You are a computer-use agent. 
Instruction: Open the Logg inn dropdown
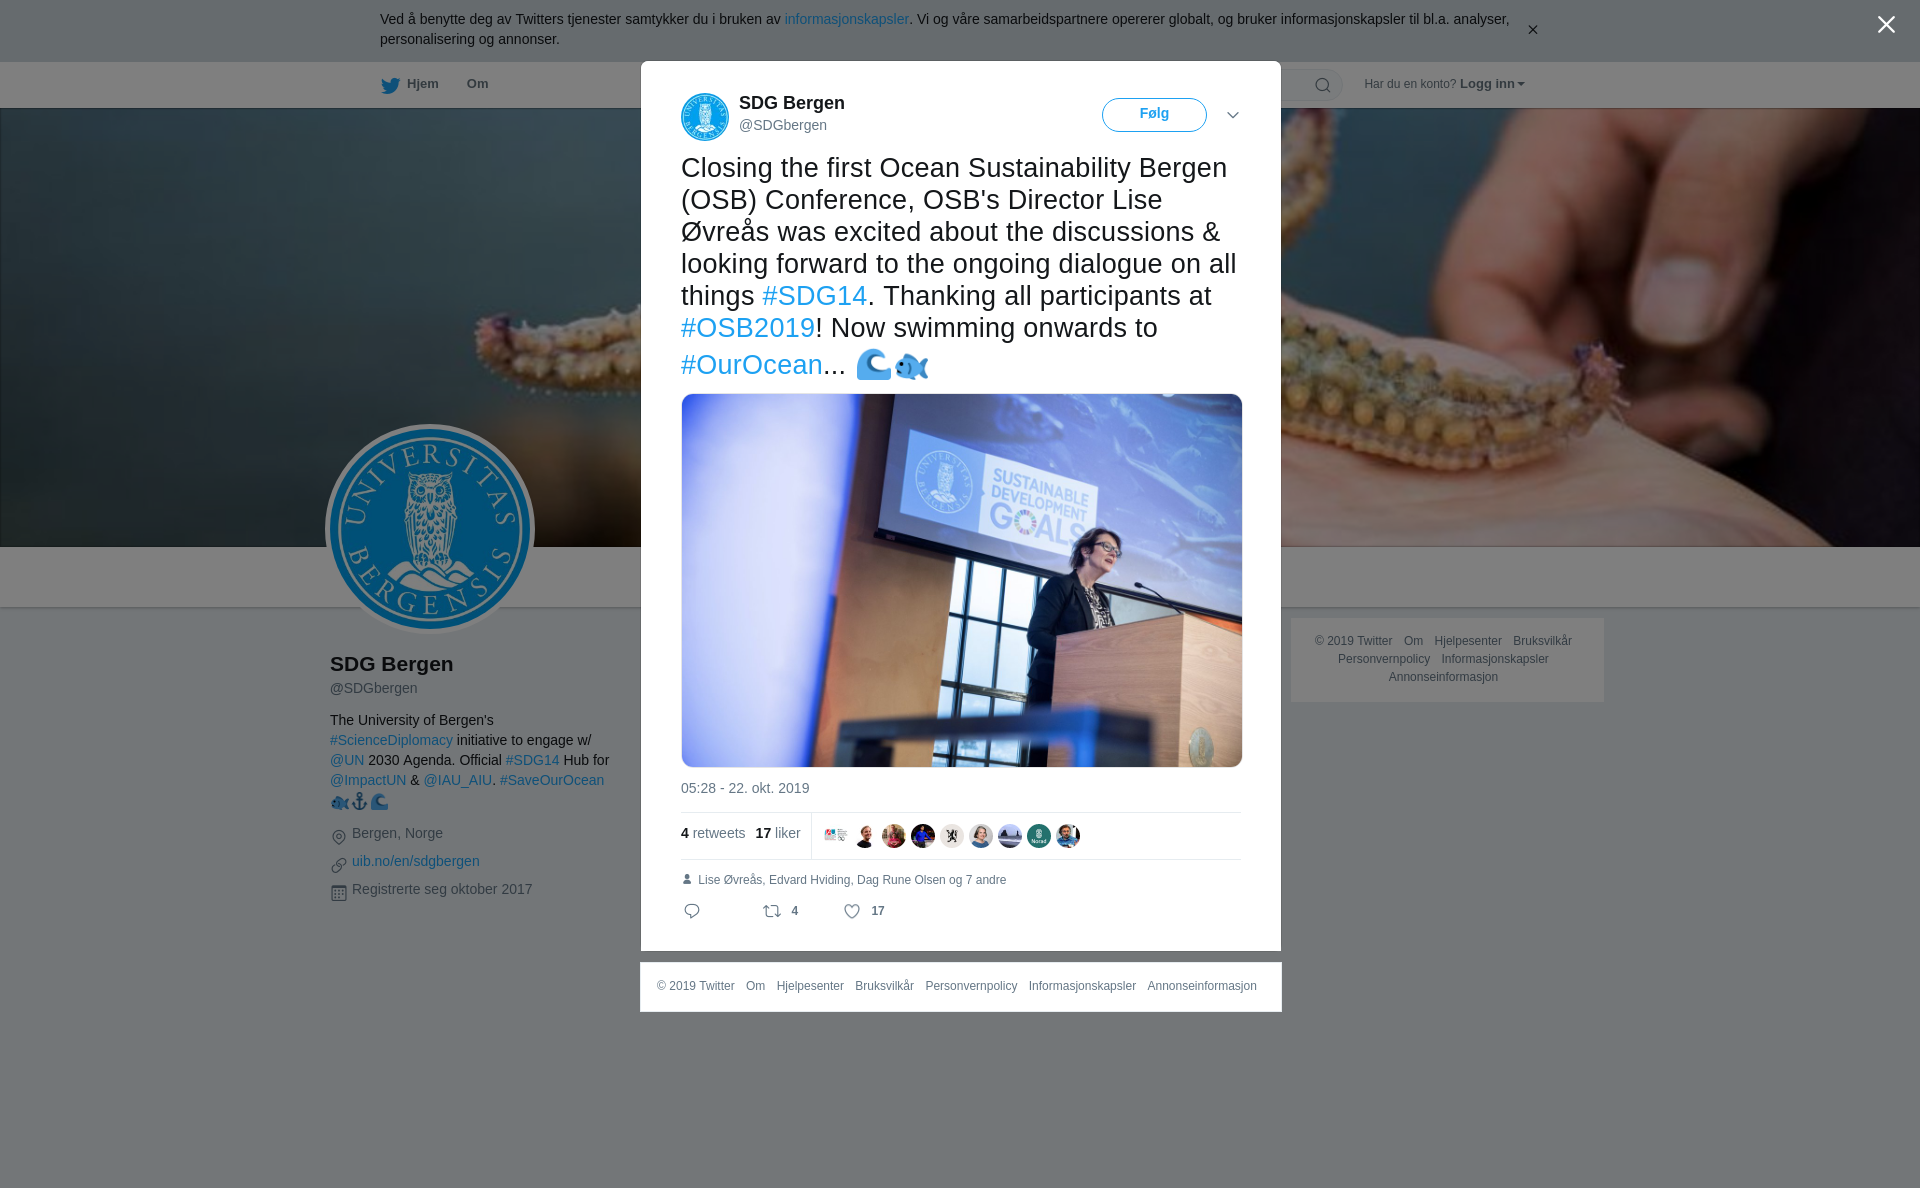tap(1492, 84)
